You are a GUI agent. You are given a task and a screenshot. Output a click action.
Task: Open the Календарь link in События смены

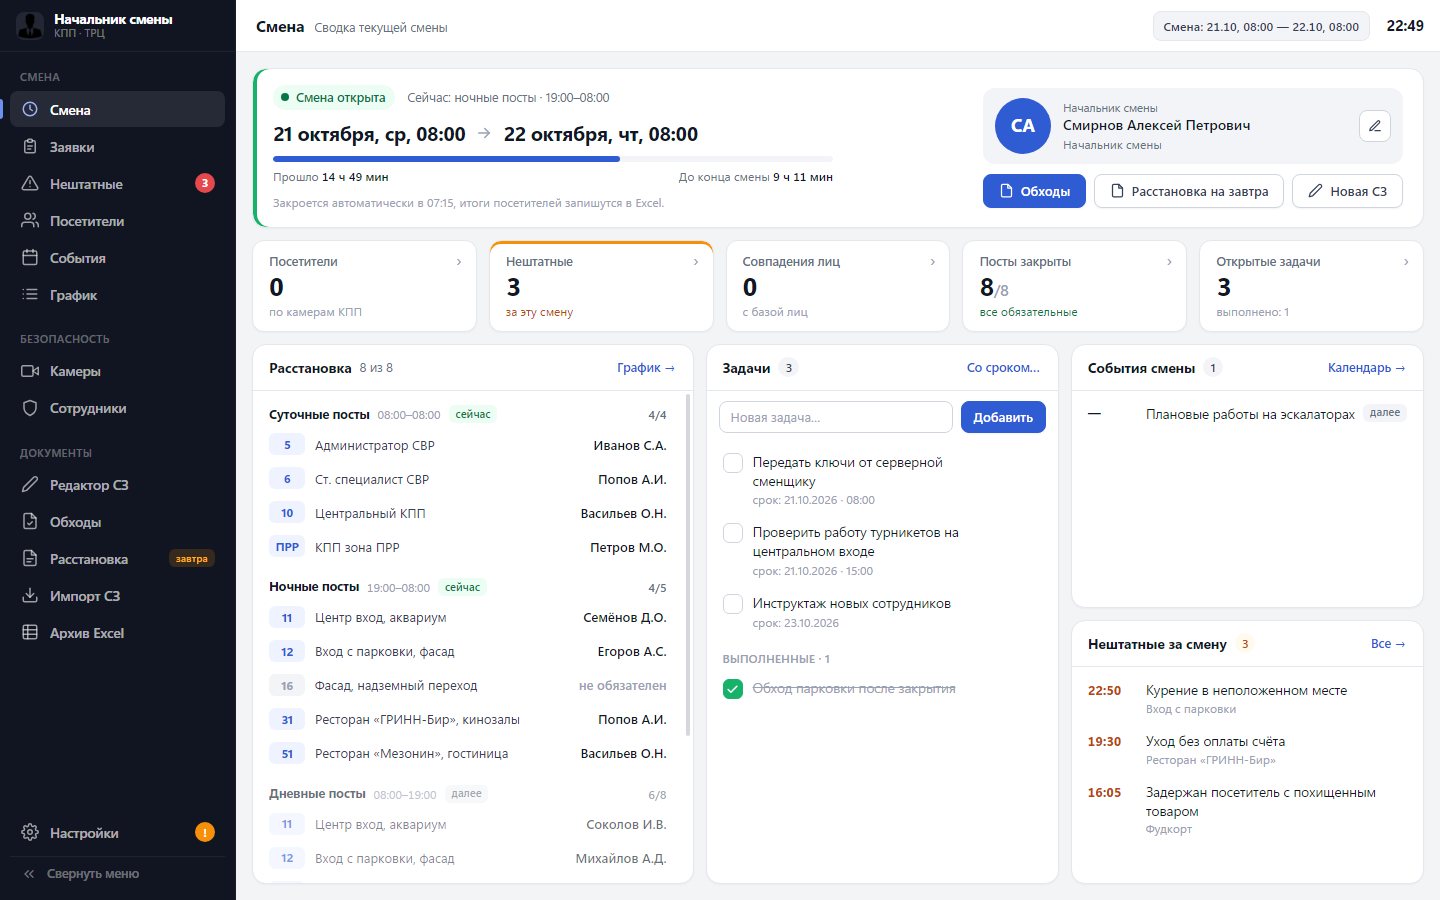[1366, 368]
